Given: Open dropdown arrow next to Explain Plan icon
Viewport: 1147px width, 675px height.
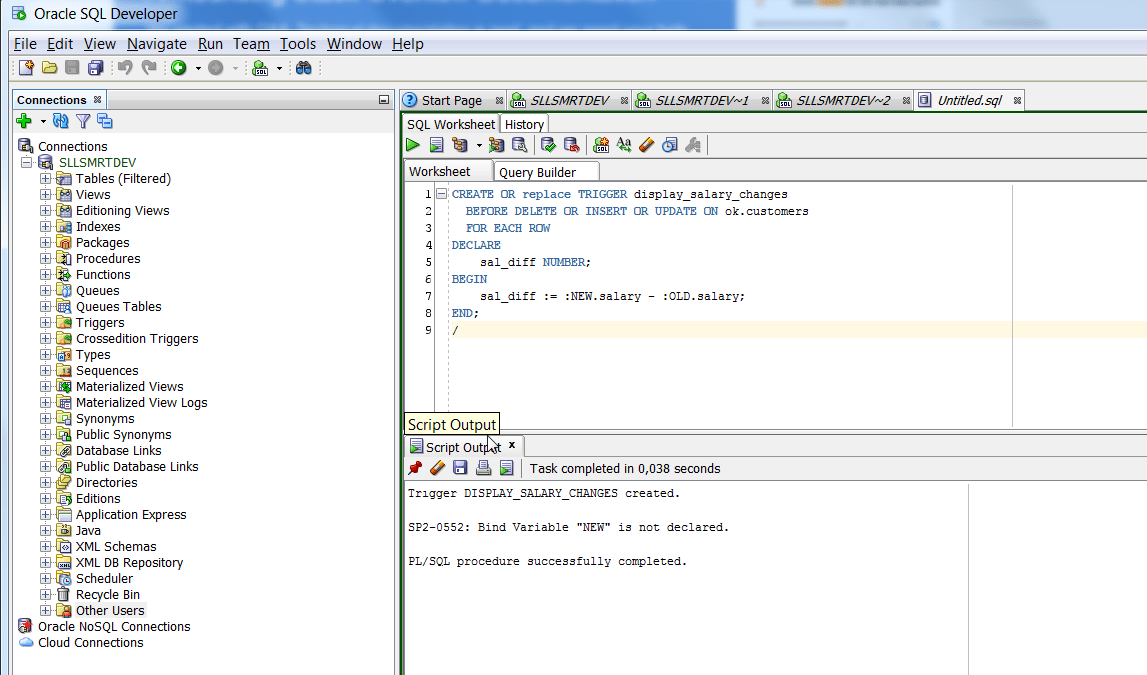Looking at the screenshot, I should [479, 146].
